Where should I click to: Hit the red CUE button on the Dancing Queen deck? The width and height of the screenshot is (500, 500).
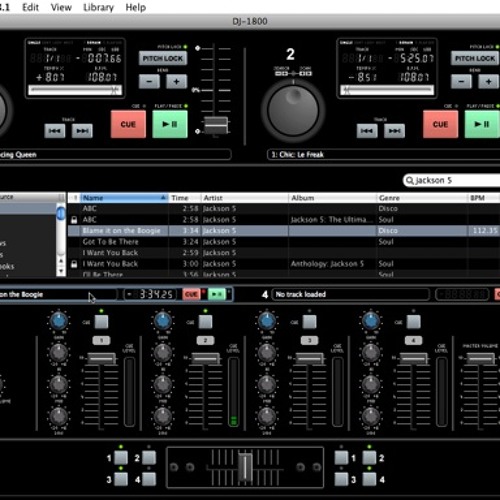pyautogui.click(x=128, y=124)
